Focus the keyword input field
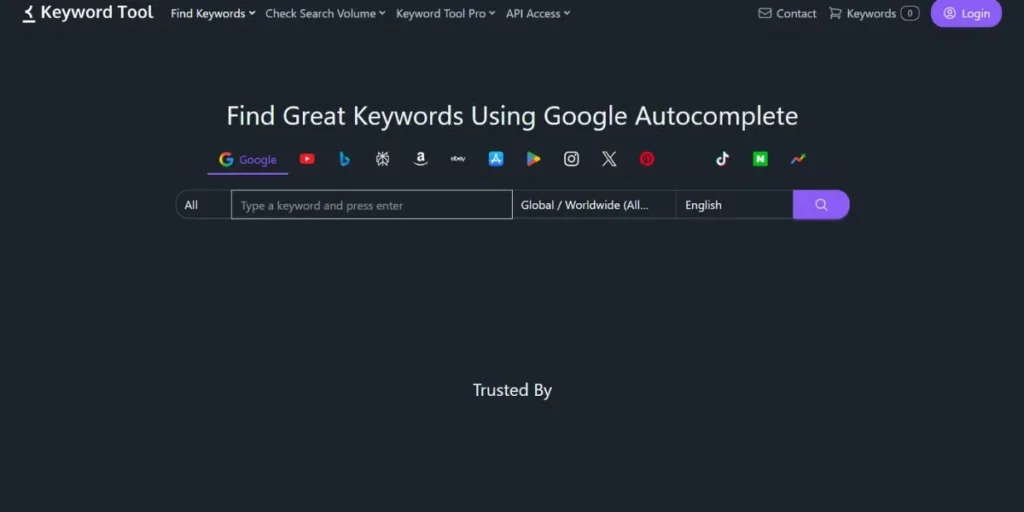This screenshot has width=1024, height=512. click(372, 204)
